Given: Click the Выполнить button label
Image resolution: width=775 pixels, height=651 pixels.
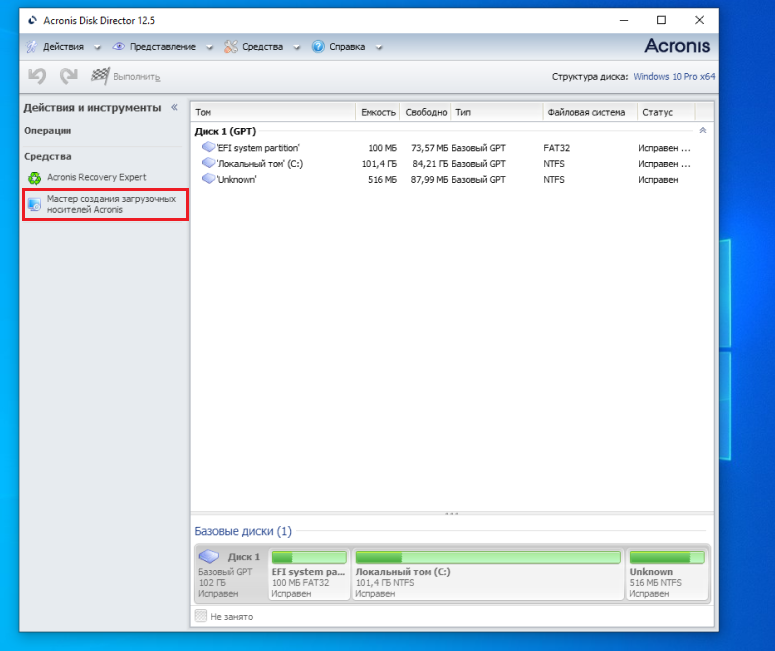Looking at the screenshot, I should (136, 77).
